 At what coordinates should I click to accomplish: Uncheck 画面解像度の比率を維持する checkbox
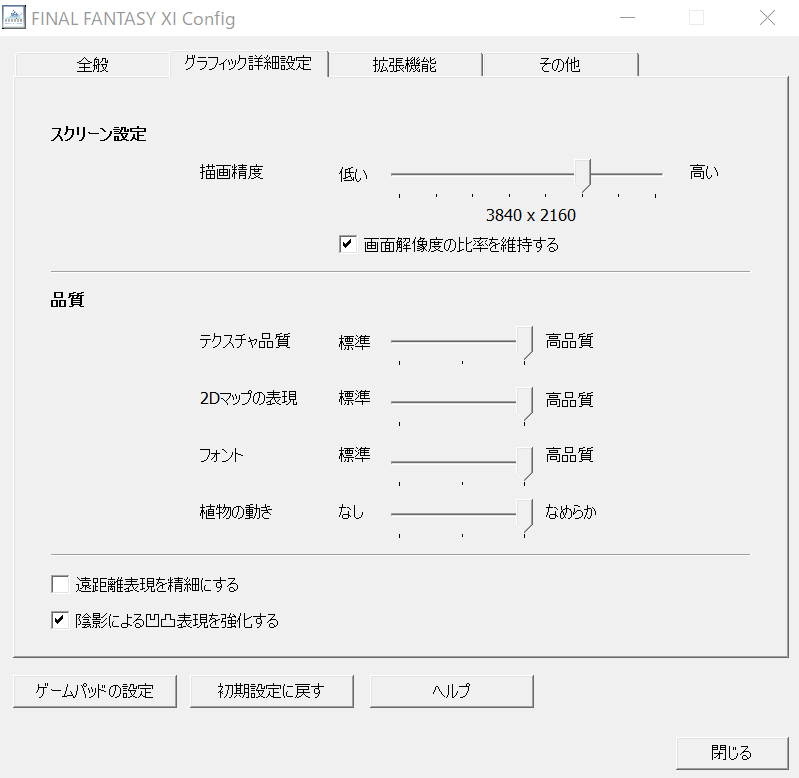click(x=348, y=244)
